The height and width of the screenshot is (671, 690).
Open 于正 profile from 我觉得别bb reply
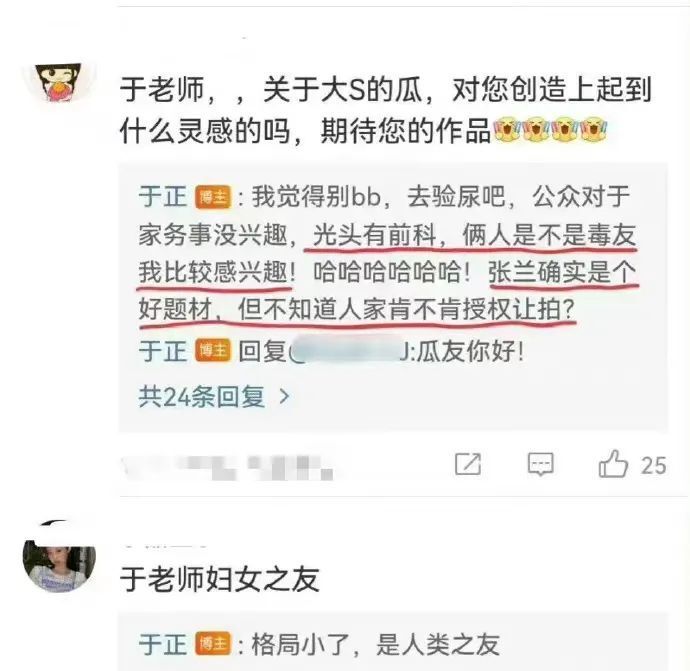click(163, 197)
